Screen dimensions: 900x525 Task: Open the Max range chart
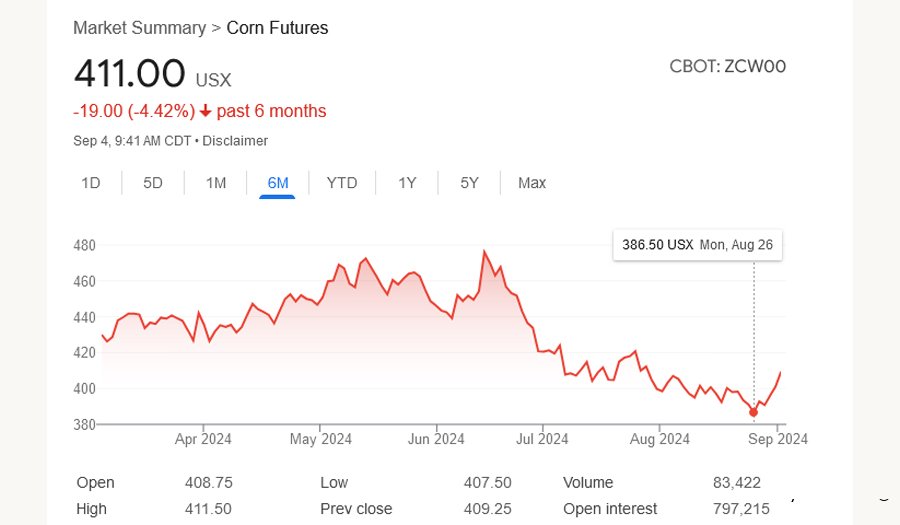[532, 183]
